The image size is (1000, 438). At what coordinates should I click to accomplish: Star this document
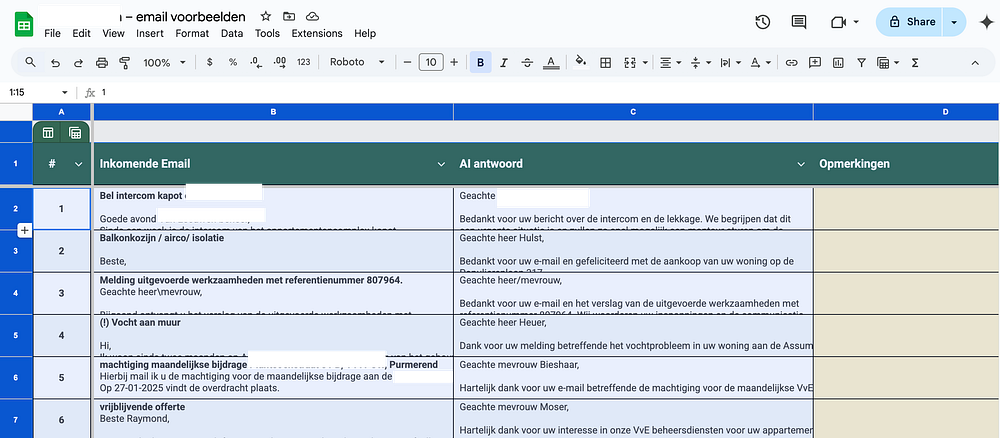pos(266,17)
